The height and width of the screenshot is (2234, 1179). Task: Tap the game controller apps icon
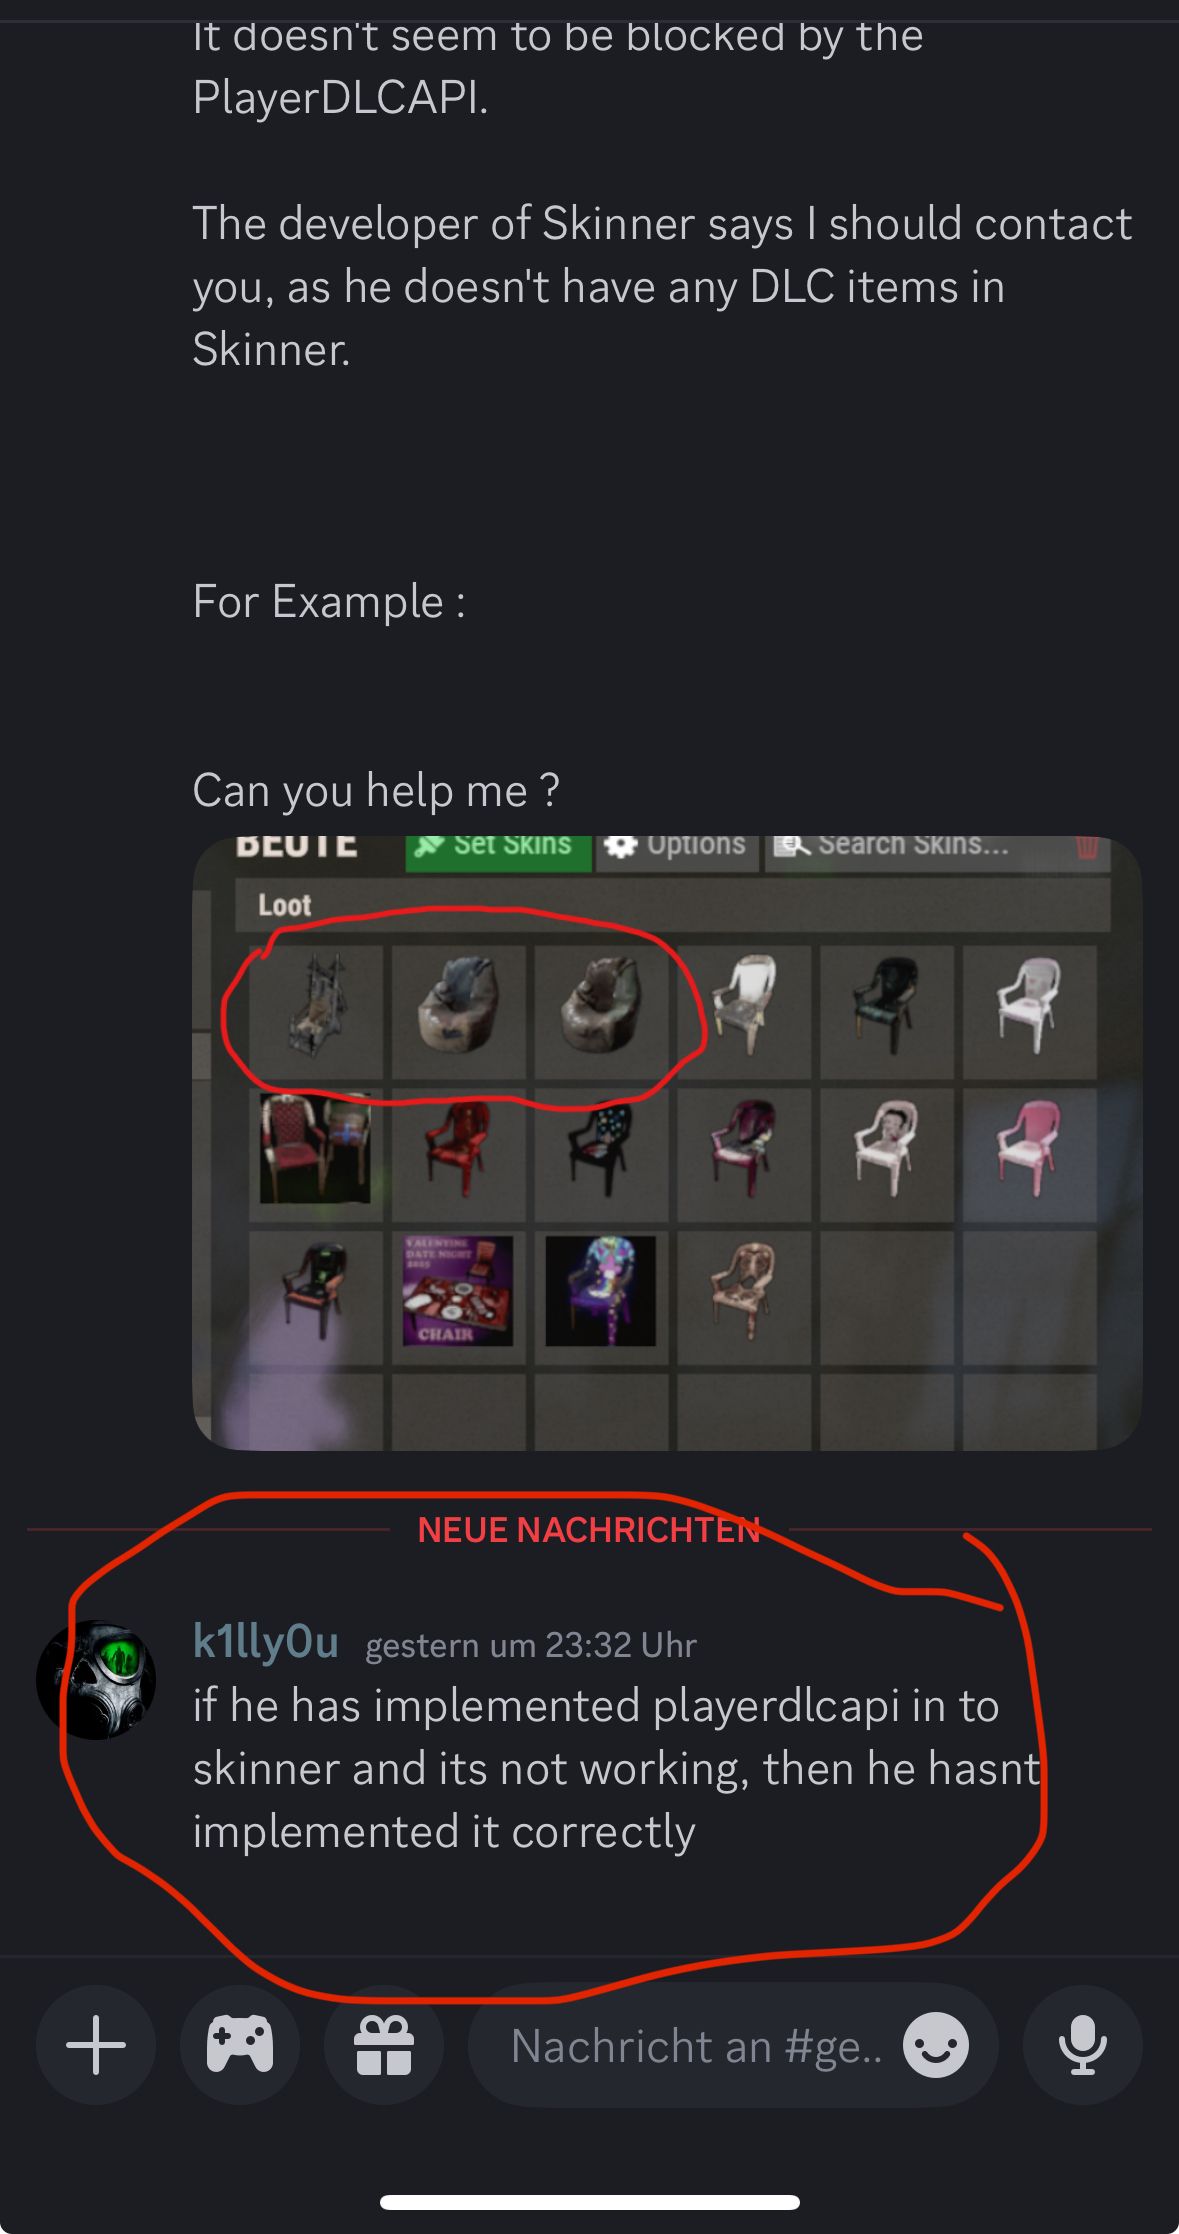point(240,2045)
